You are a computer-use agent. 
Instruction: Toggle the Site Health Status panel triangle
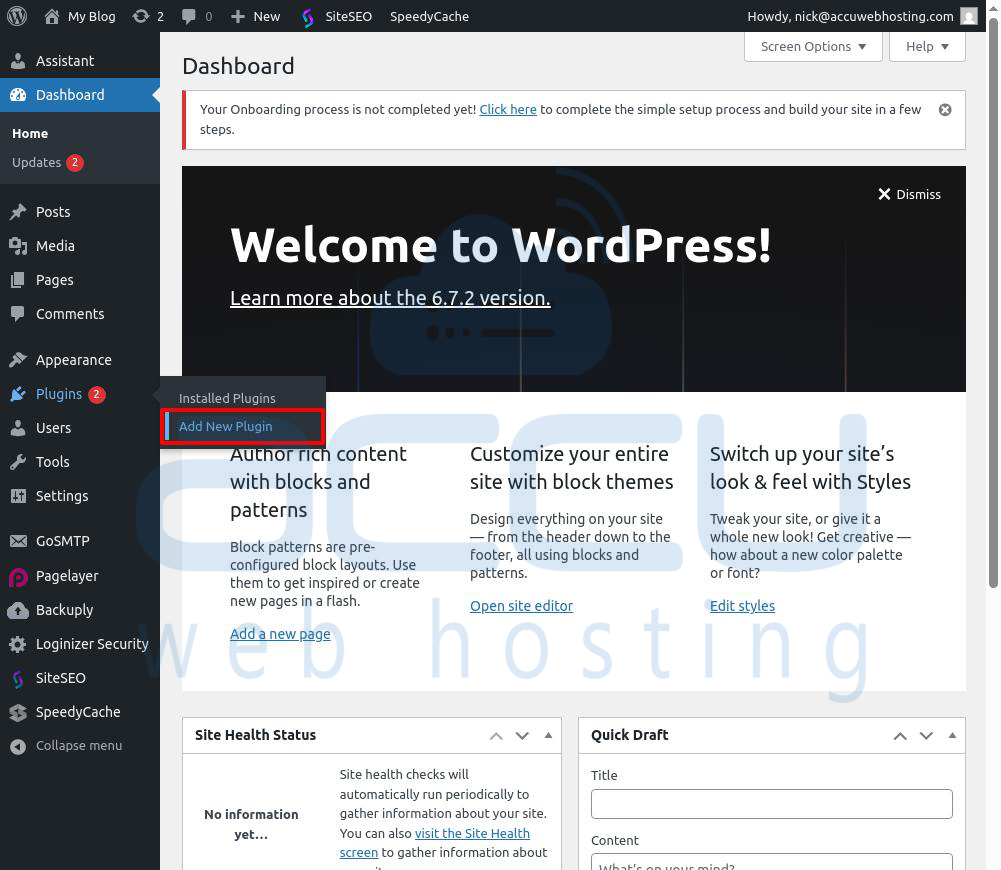[548, 735]
